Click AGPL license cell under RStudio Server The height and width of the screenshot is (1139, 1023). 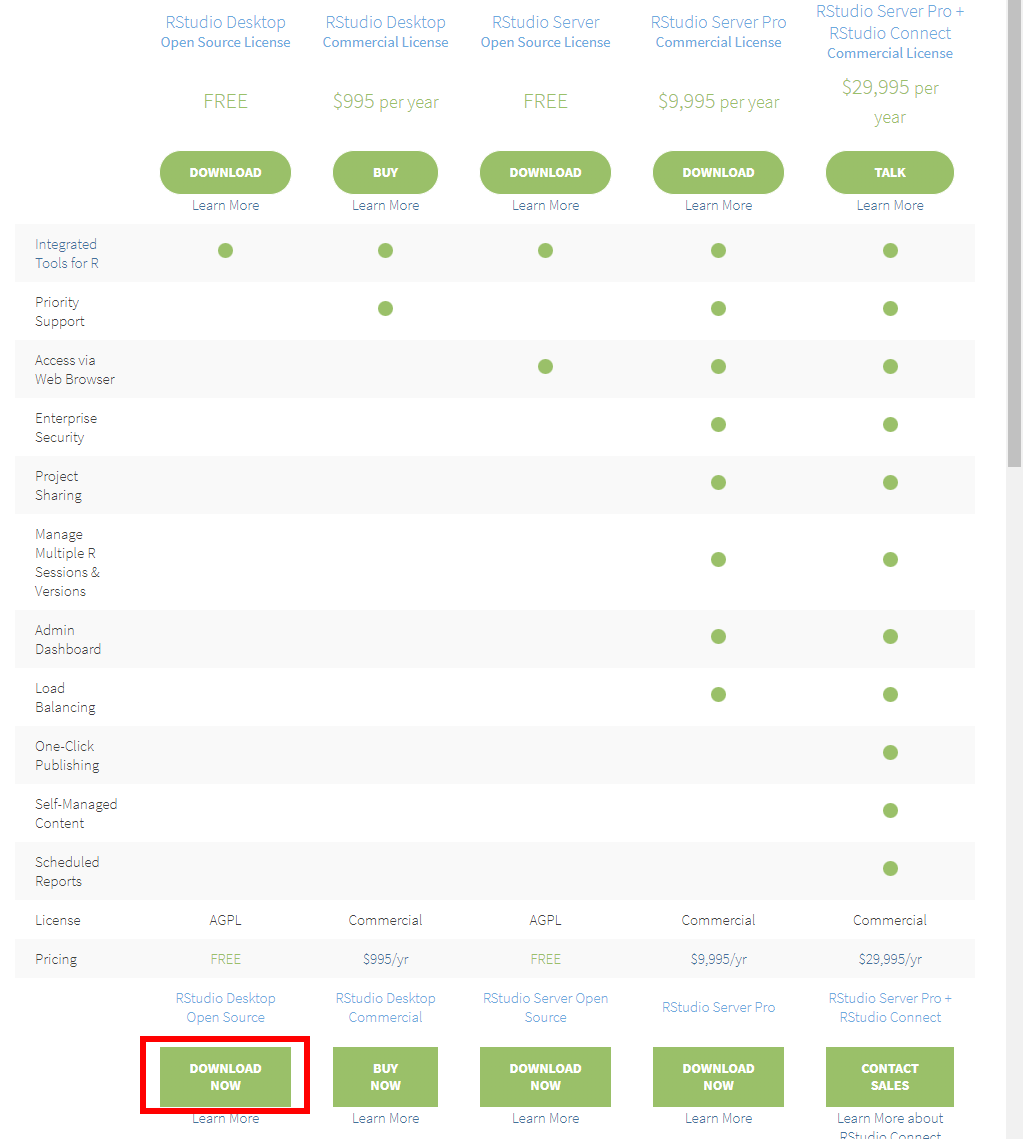click(545, 920)
